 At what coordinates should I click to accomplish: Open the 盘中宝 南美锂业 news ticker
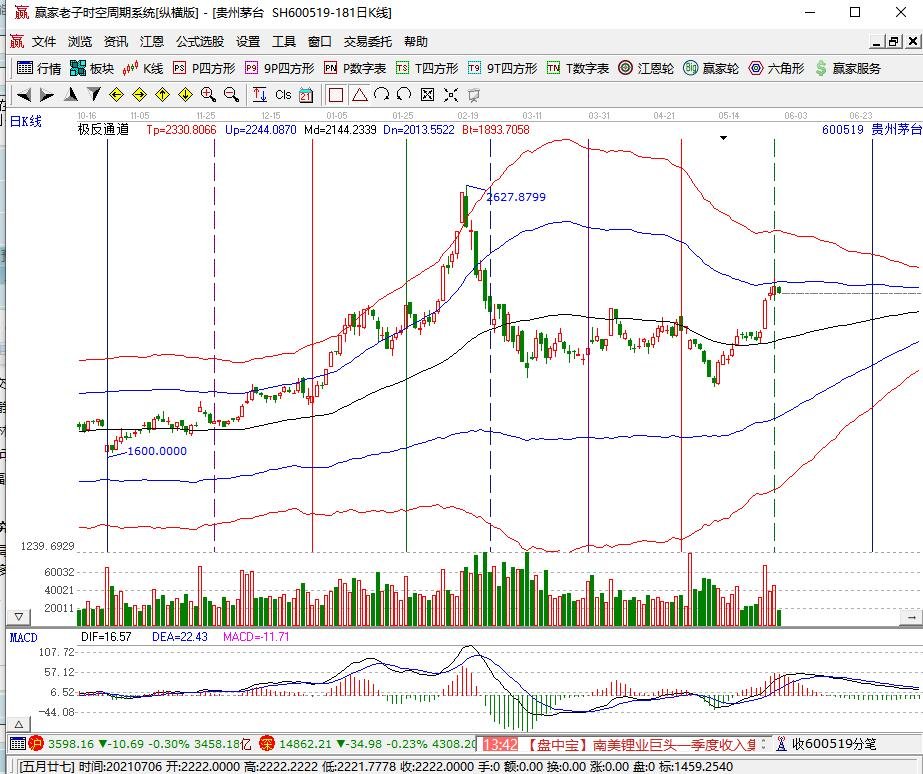639,745
